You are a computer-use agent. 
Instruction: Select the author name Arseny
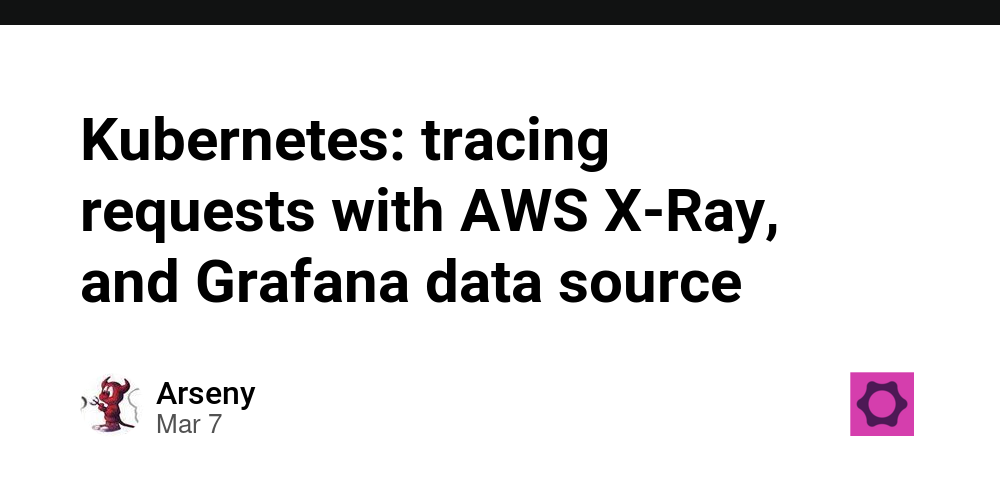205,393
